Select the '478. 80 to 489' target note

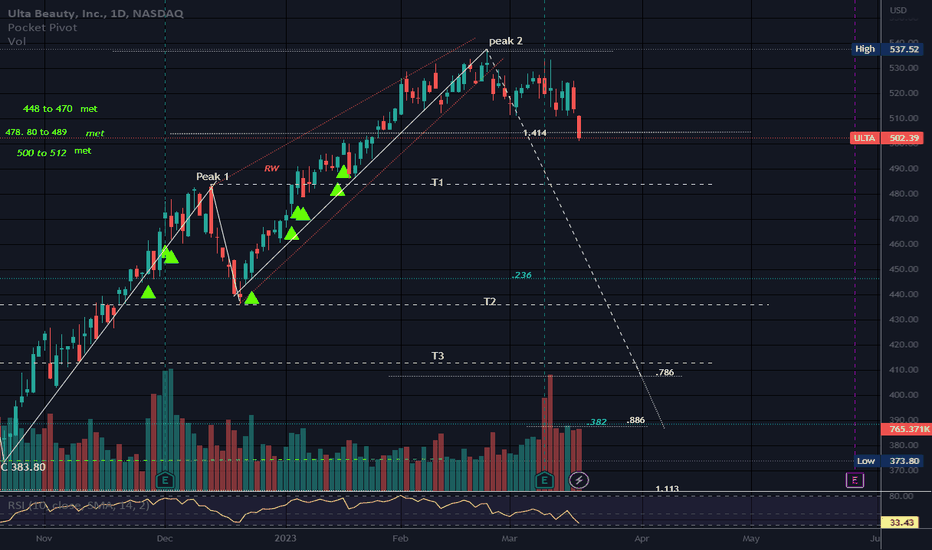click(x=36, y=132)
